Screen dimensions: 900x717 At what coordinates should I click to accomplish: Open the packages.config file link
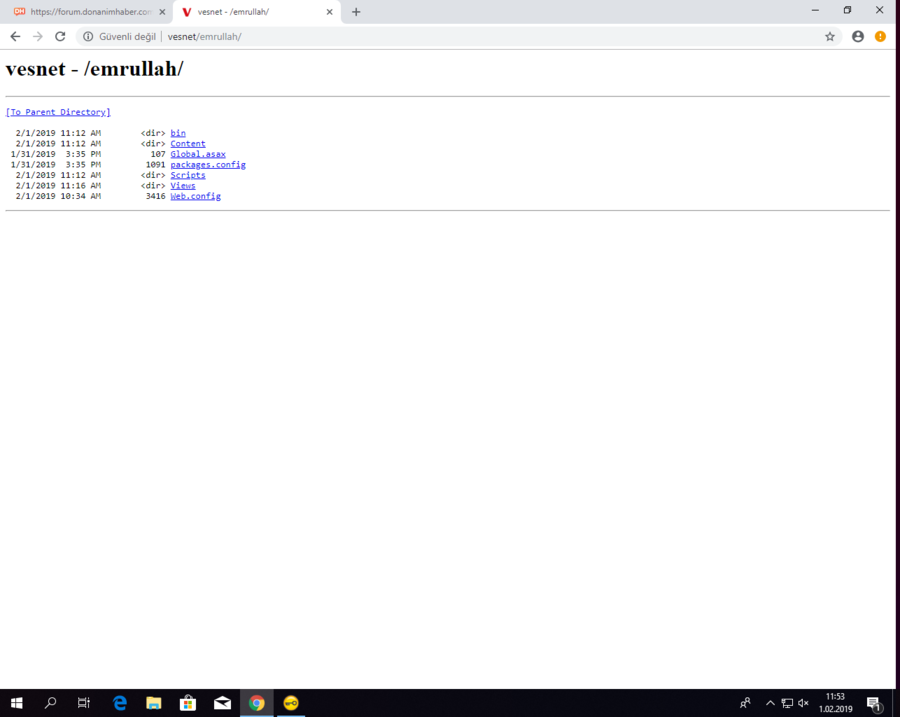point(208,165)
